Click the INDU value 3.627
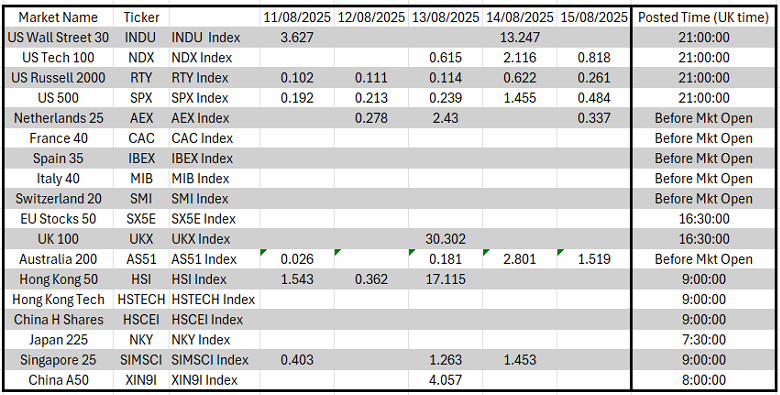This screenshot has width=780, height=395. (x=297, y=37)
